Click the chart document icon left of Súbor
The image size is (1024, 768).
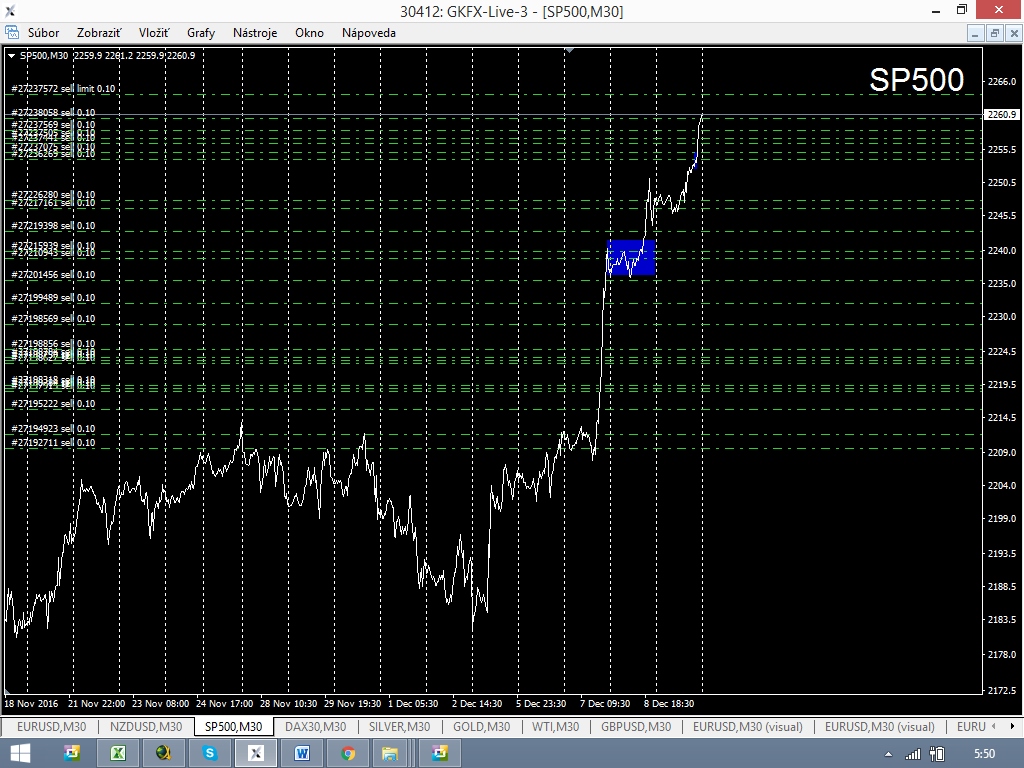[12, 32]
